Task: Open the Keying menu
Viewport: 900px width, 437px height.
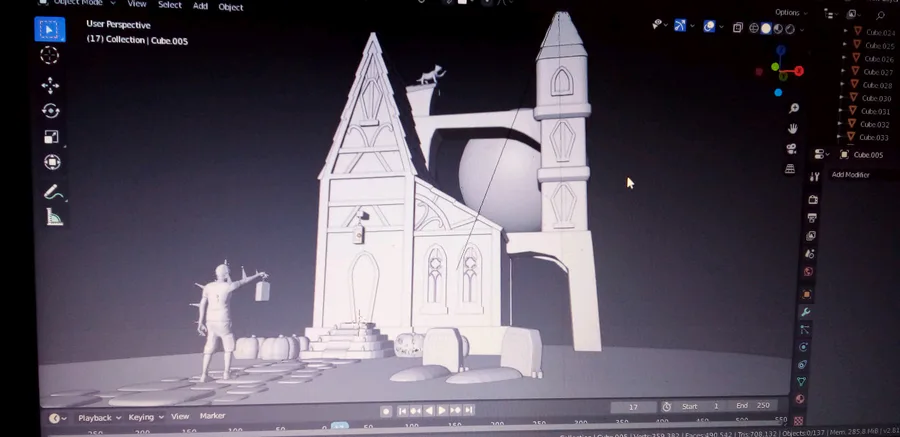Action: coord(146,417)
